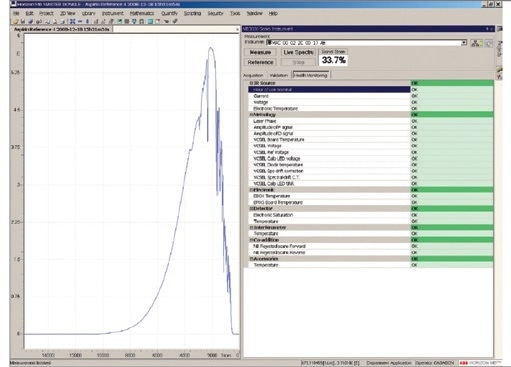The height and width of the screenshot is (367, 511).
Task: Open the Help menu
Action: pos(273,13)
